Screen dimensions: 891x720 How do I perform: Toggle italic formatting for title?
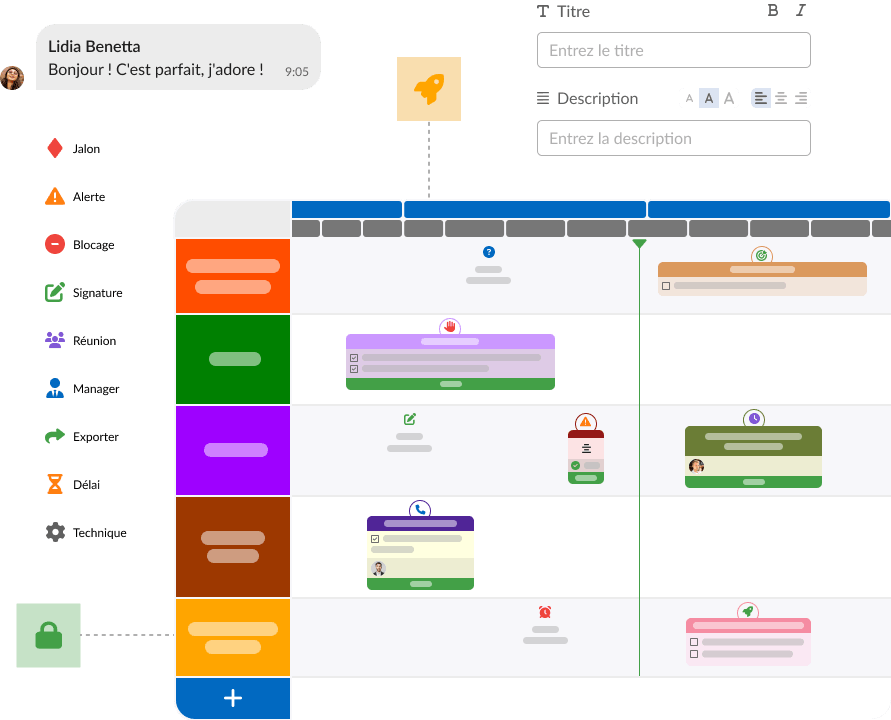pyautogui.click(x=801, y=10)
